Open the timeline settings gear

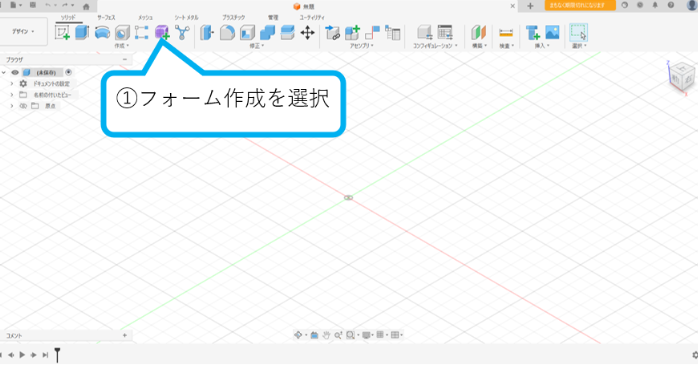(x=694, y=355)
